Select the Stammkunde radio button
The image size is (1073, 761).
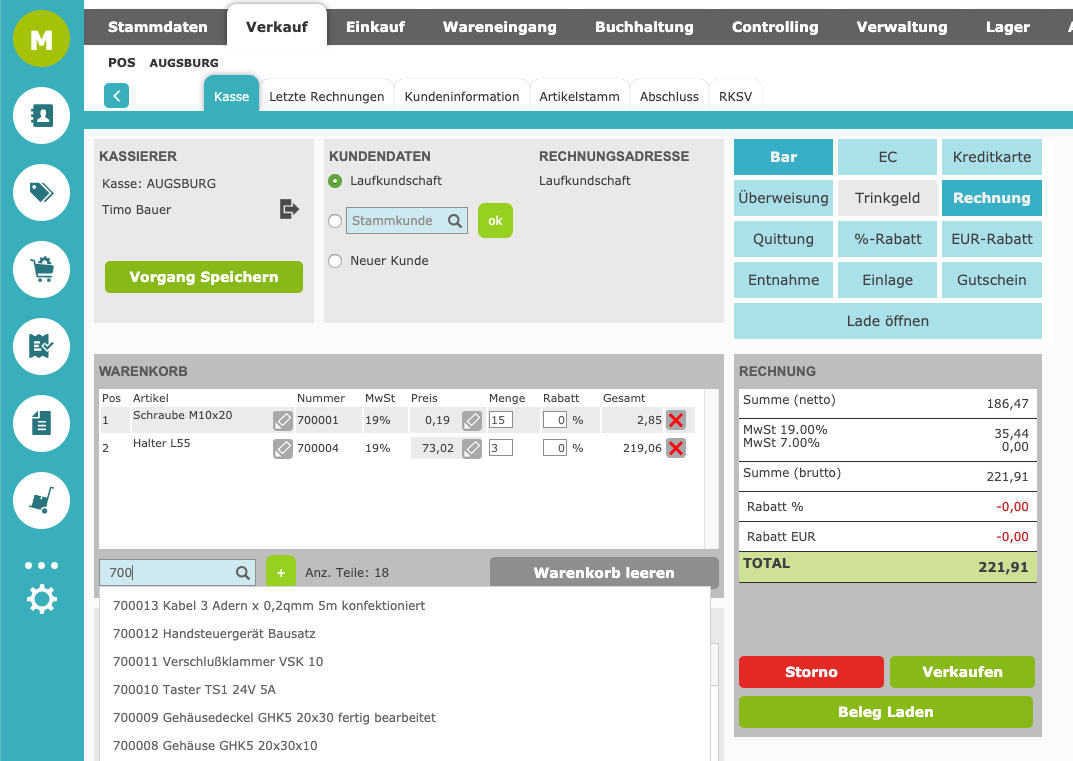(335, 221)
